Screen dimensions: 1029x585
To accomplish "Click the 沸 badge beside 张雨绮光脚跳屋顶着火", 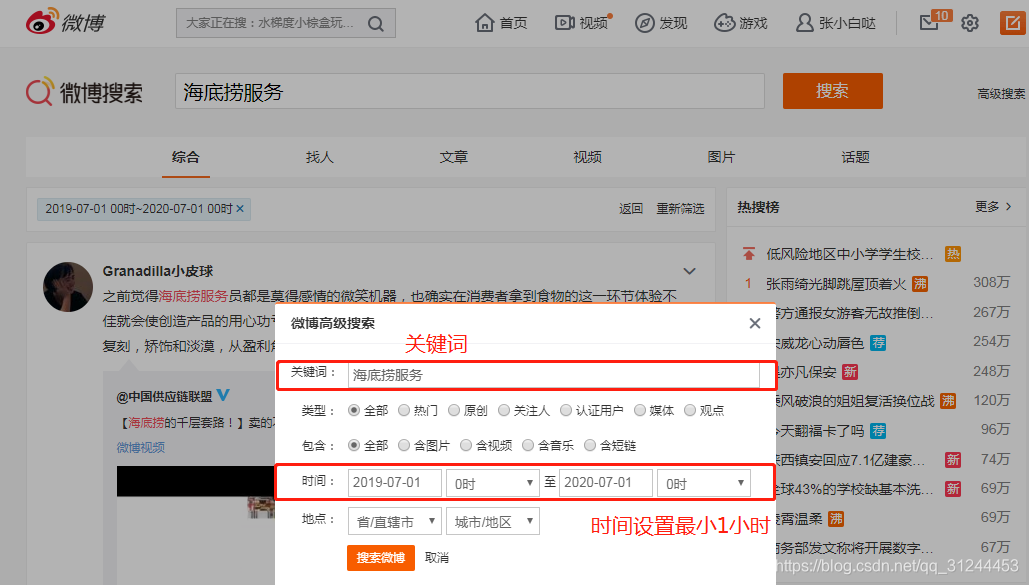I will (920, 284).
